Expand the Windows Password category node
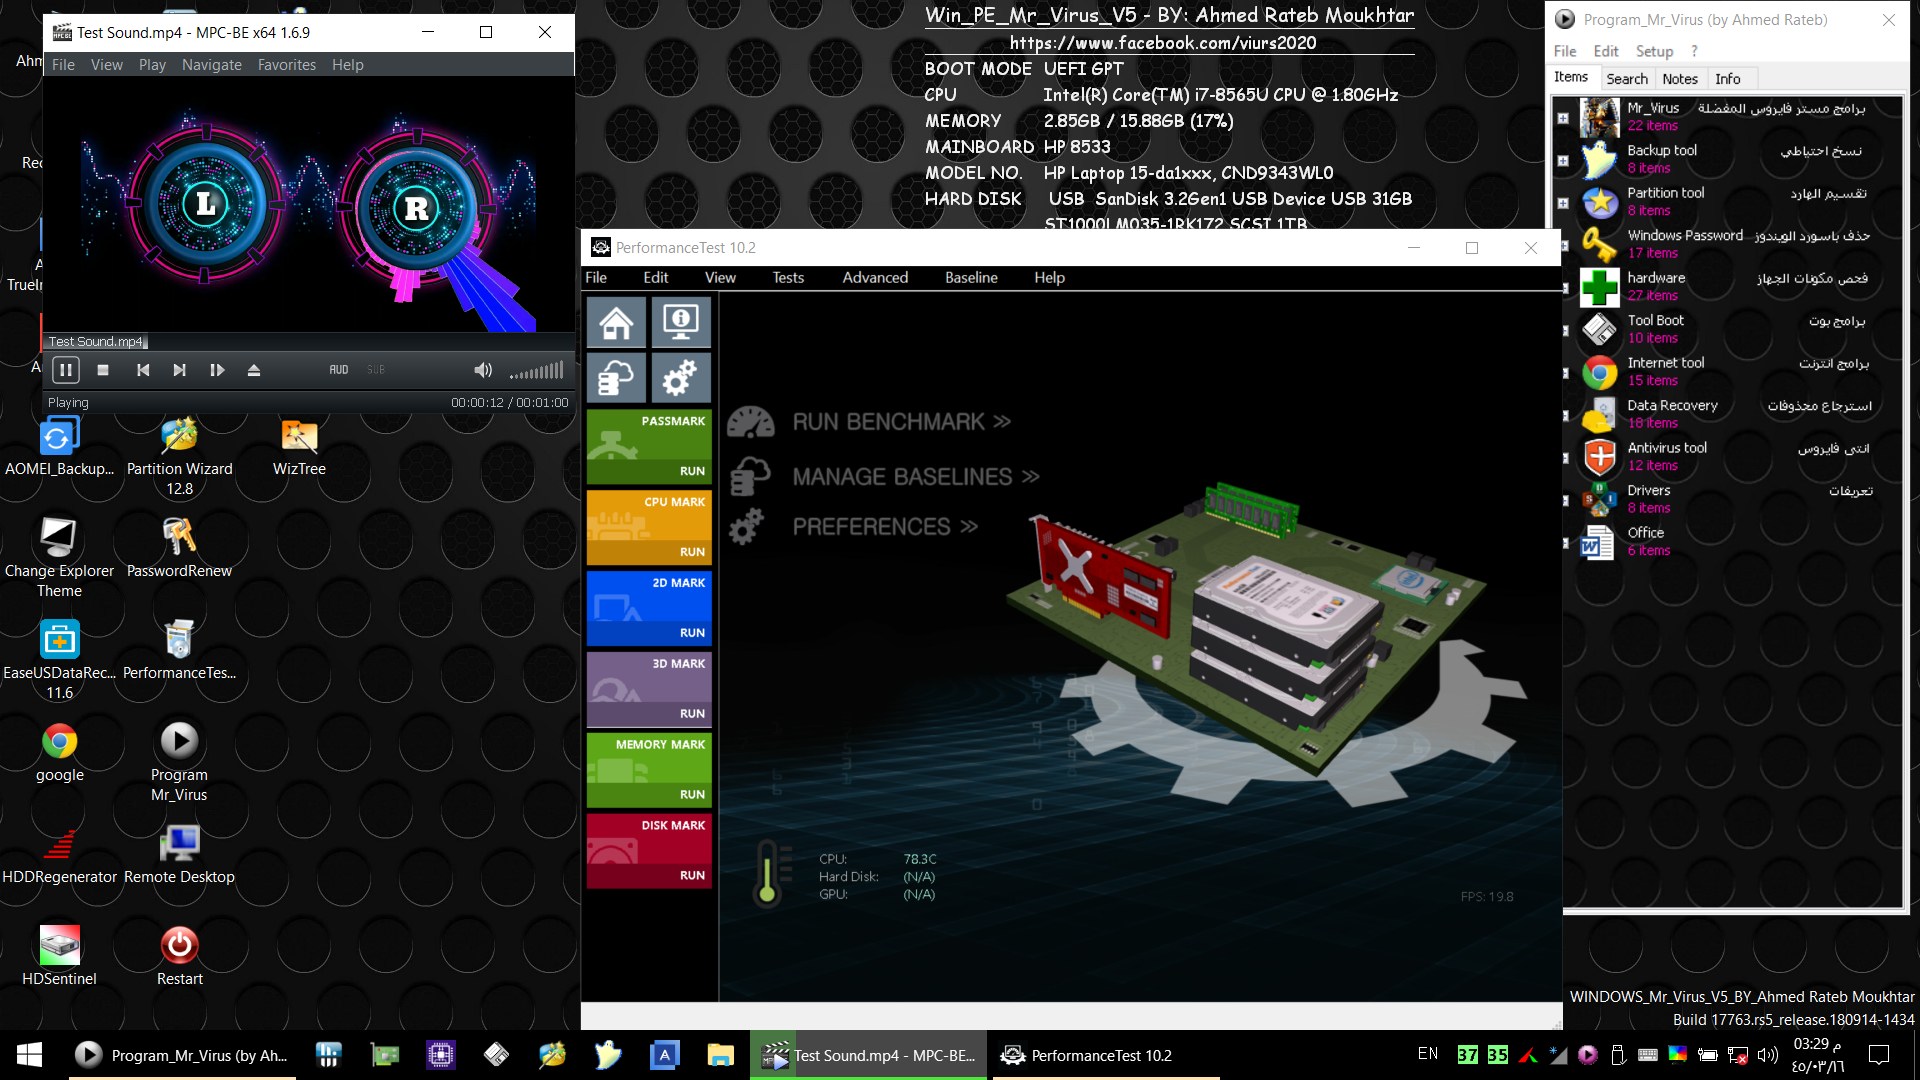The width and height of the screenshot is (1920, 1080). point(1565,245)
